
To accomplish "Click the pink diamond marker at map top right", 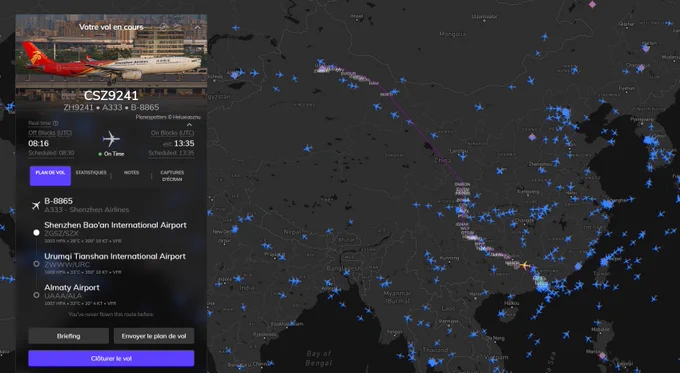I will 592,4.
